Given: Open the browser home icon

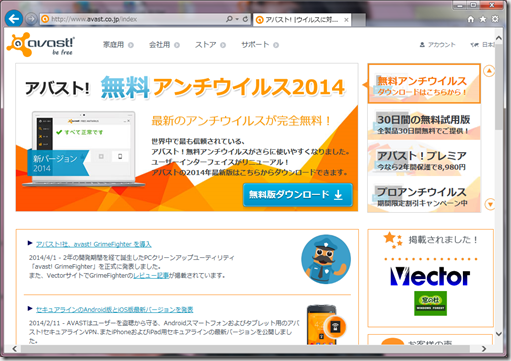Looking at the screenshot, I should (x=471, y=19).
